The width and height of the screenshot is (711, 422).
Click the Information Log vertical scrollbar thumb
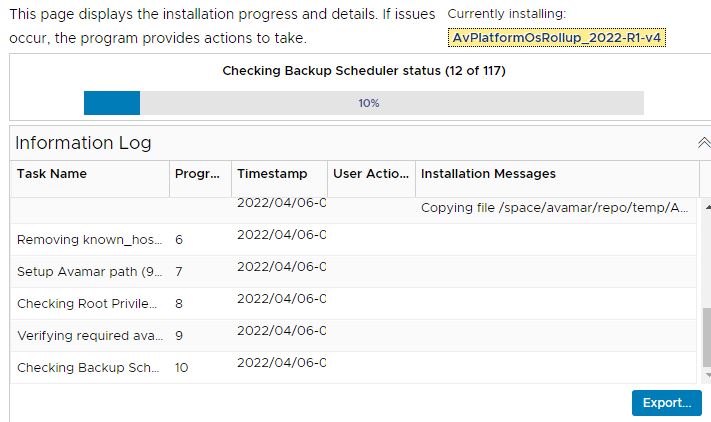[x=706, y=338]
